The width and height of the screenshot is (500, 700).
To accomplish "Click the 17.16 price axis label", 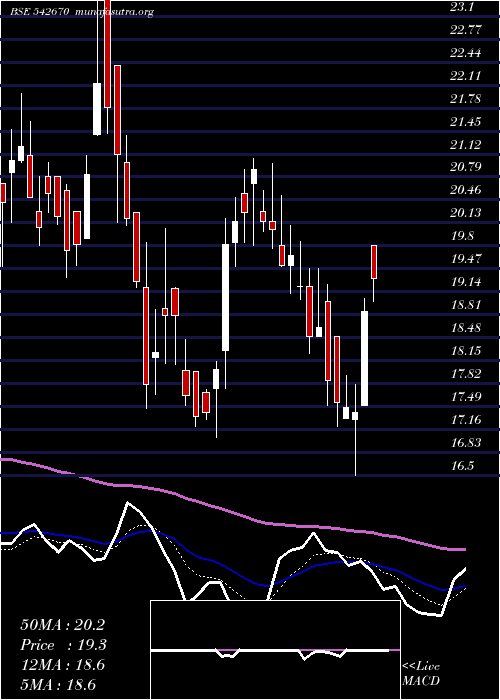I will [x=466, y=419].
